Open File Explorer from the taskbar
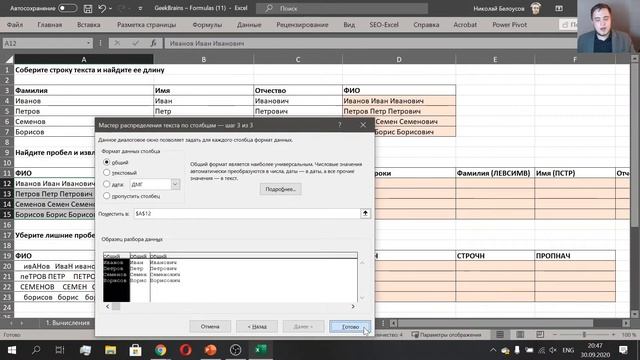 111,350
